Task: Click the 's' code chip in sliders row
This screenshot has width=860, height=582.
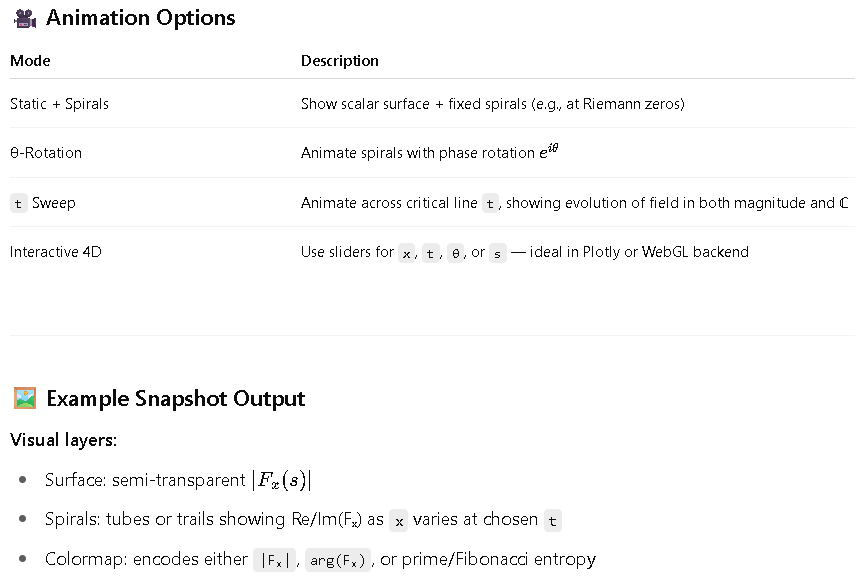Action: pyautogui.click(x=497, y=253)
